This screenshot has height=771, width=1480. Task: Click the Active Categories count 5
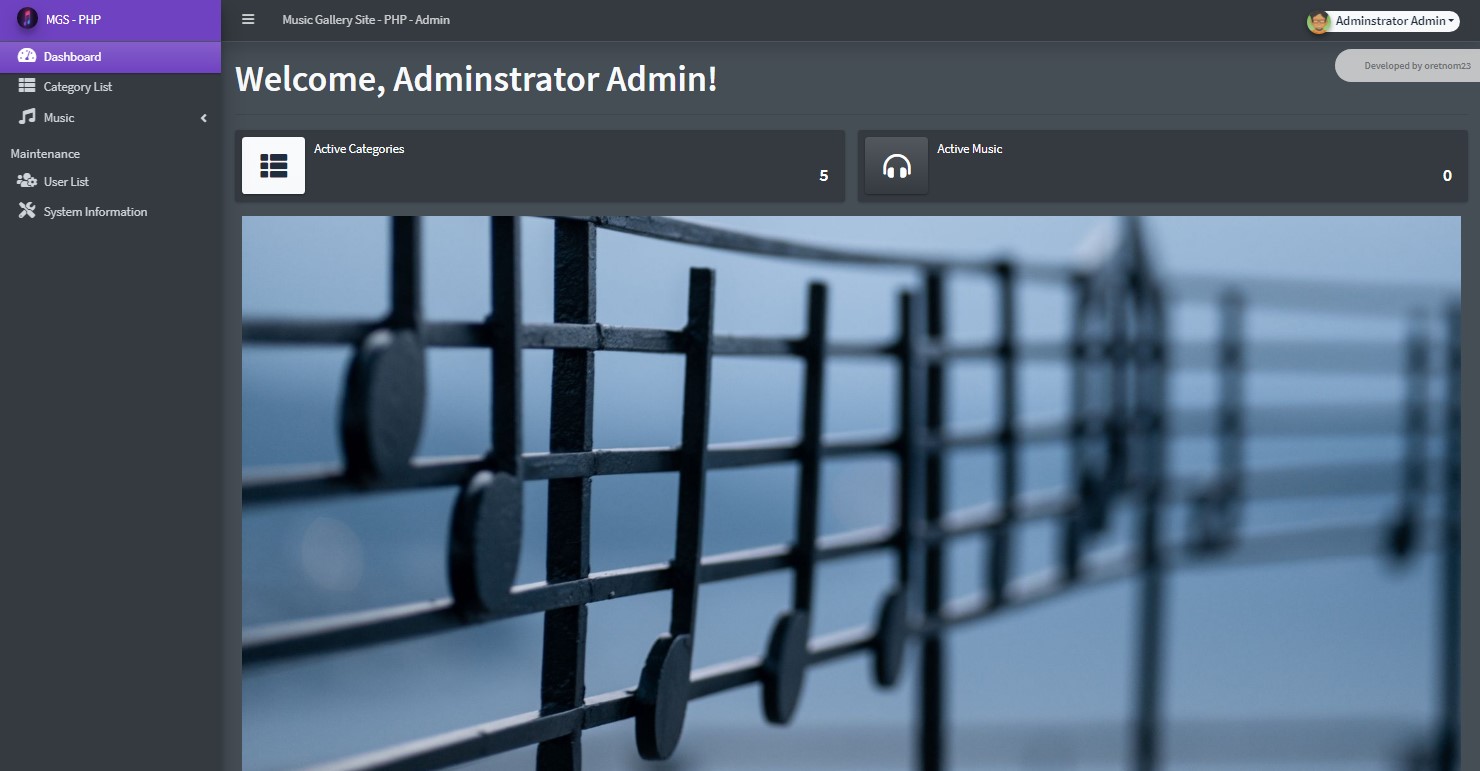(824, 176)
